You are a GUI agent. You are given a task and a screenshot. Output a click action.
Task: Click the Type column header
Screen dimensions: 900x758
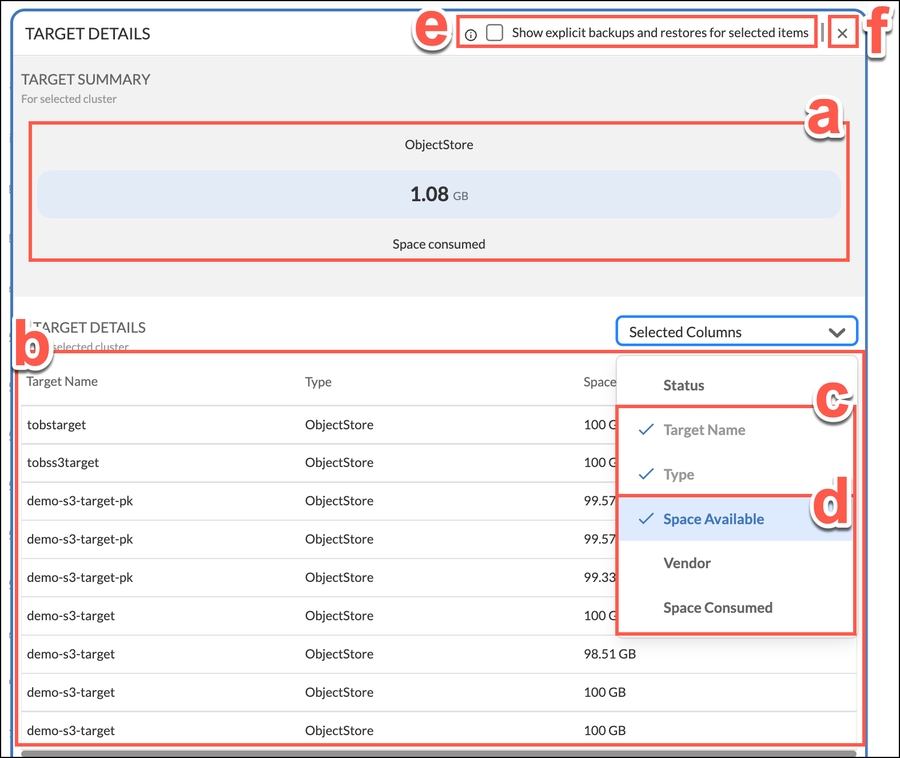click(x=318, y=382)
